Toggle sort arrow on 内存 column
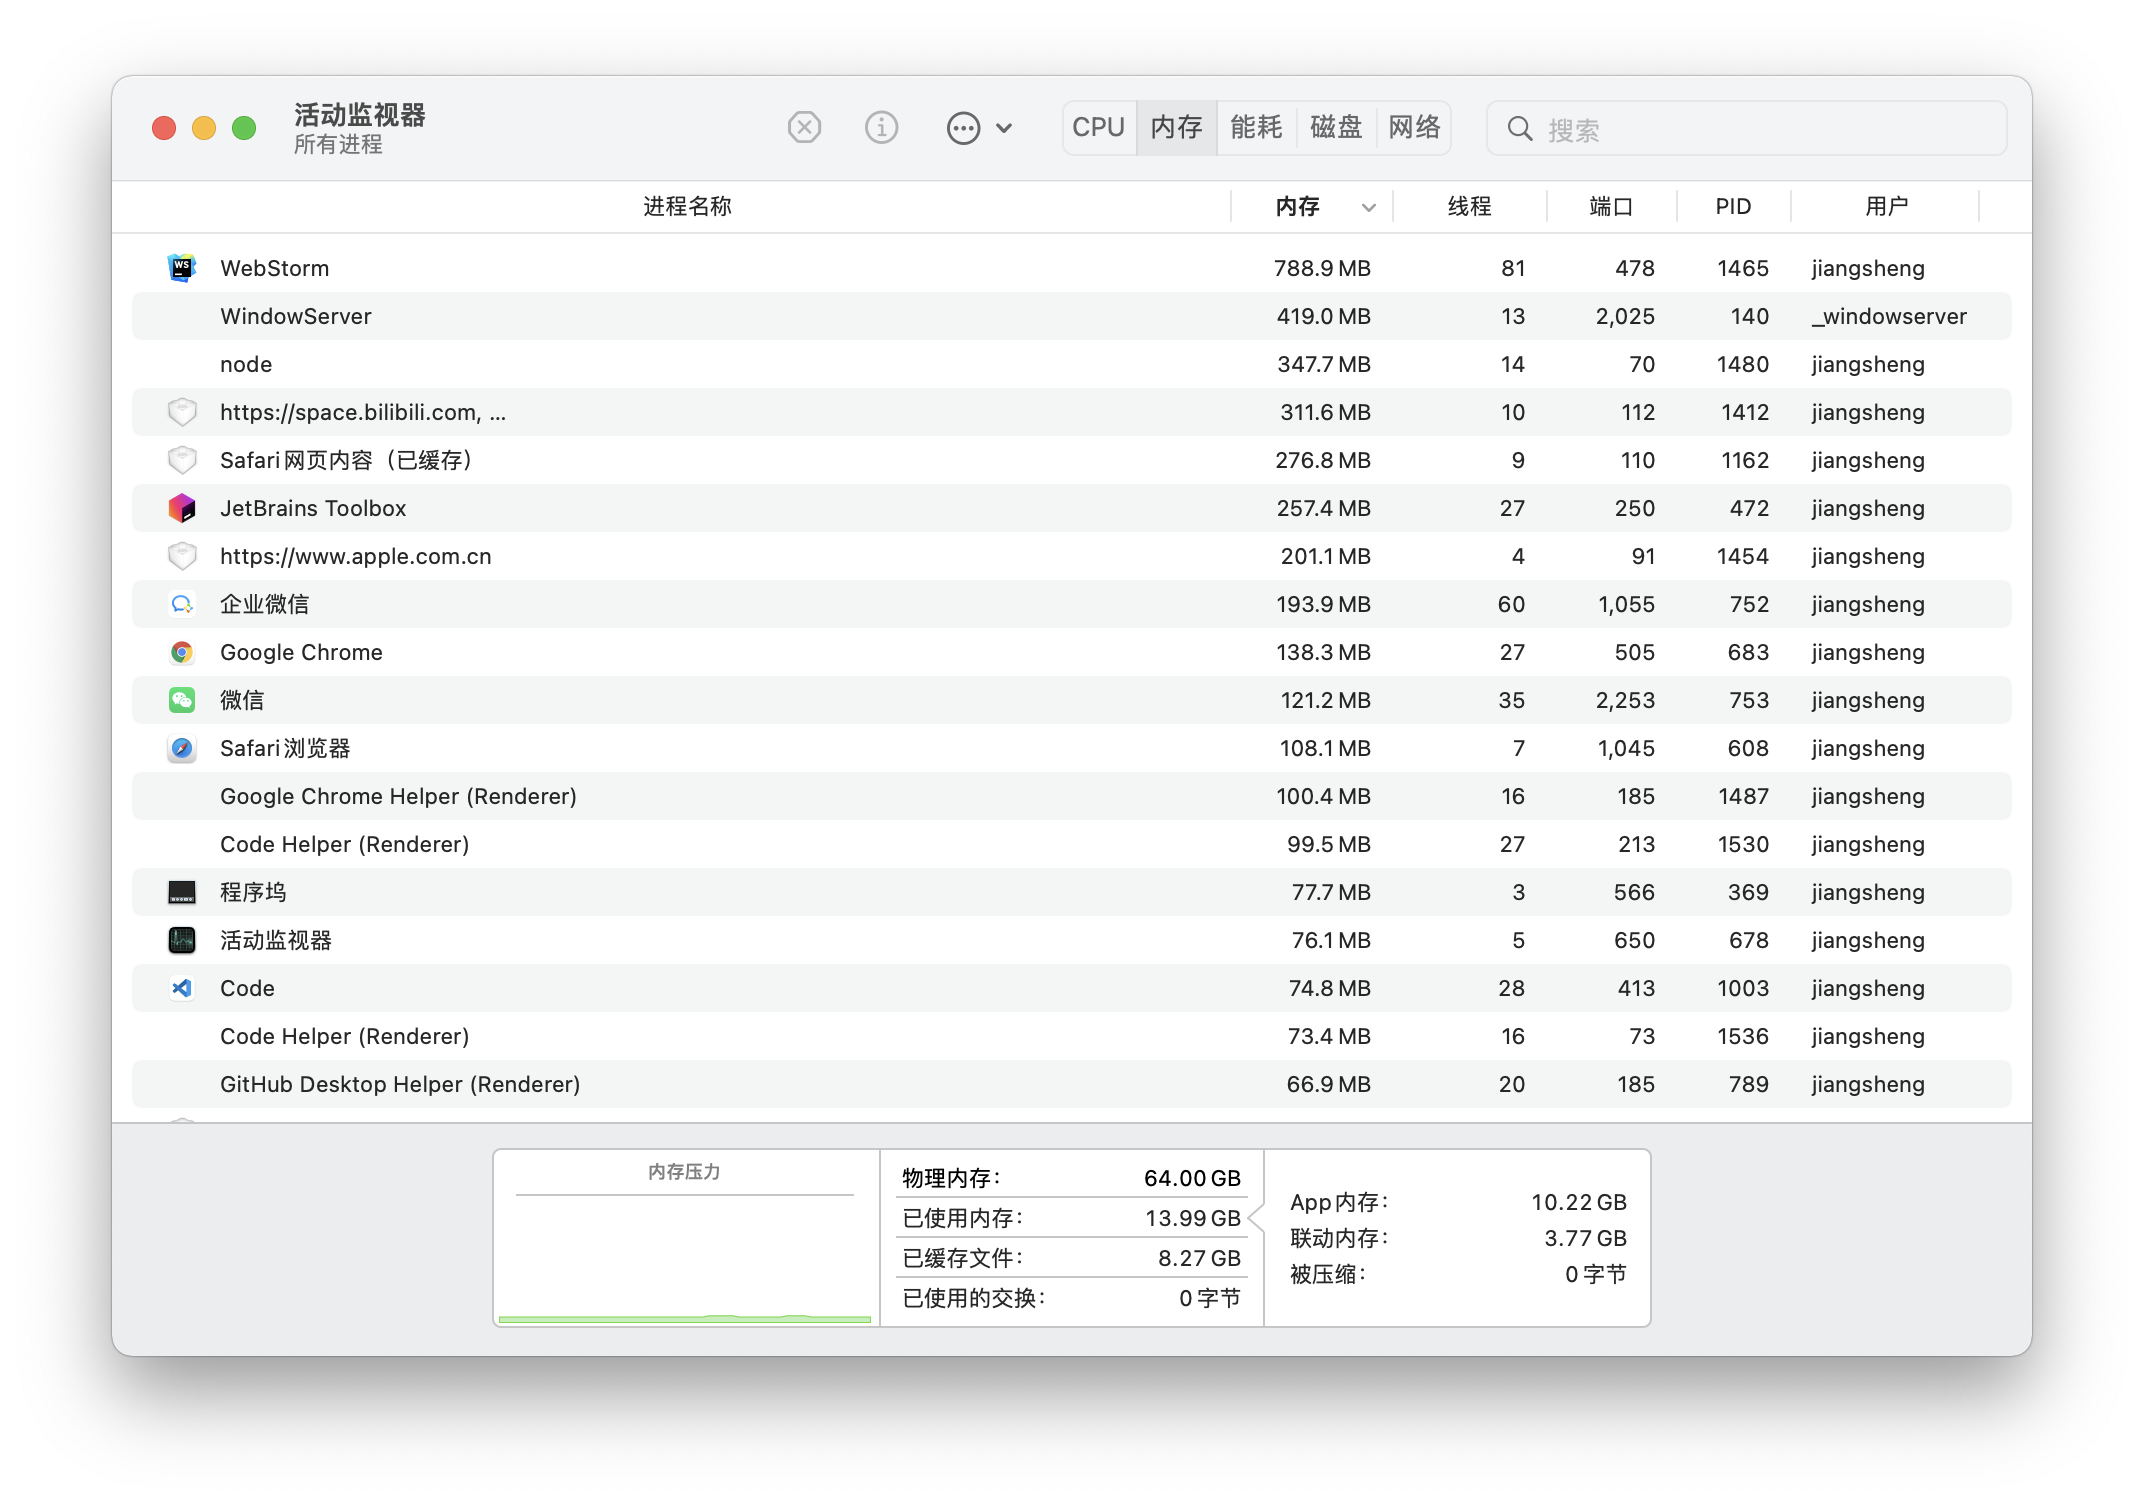 (1368, 207)
